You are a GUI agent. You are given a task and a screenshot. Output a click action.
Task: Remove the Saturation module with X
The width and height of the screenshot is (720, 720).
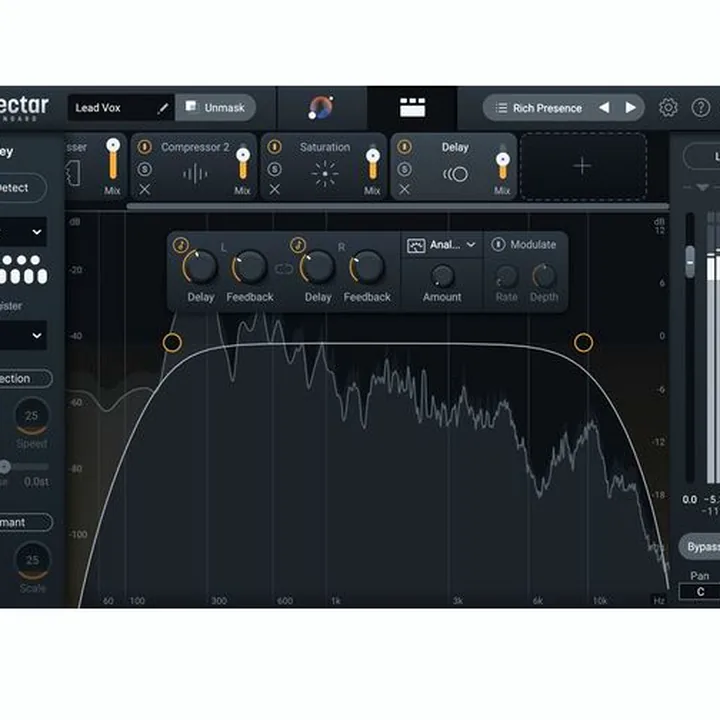point(275,189)
